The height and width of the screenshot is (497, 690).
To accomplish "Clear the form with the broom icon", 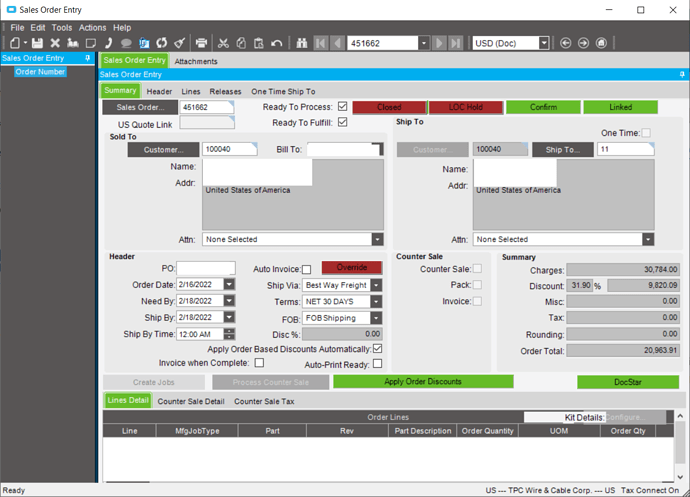I will coord(180,43).
